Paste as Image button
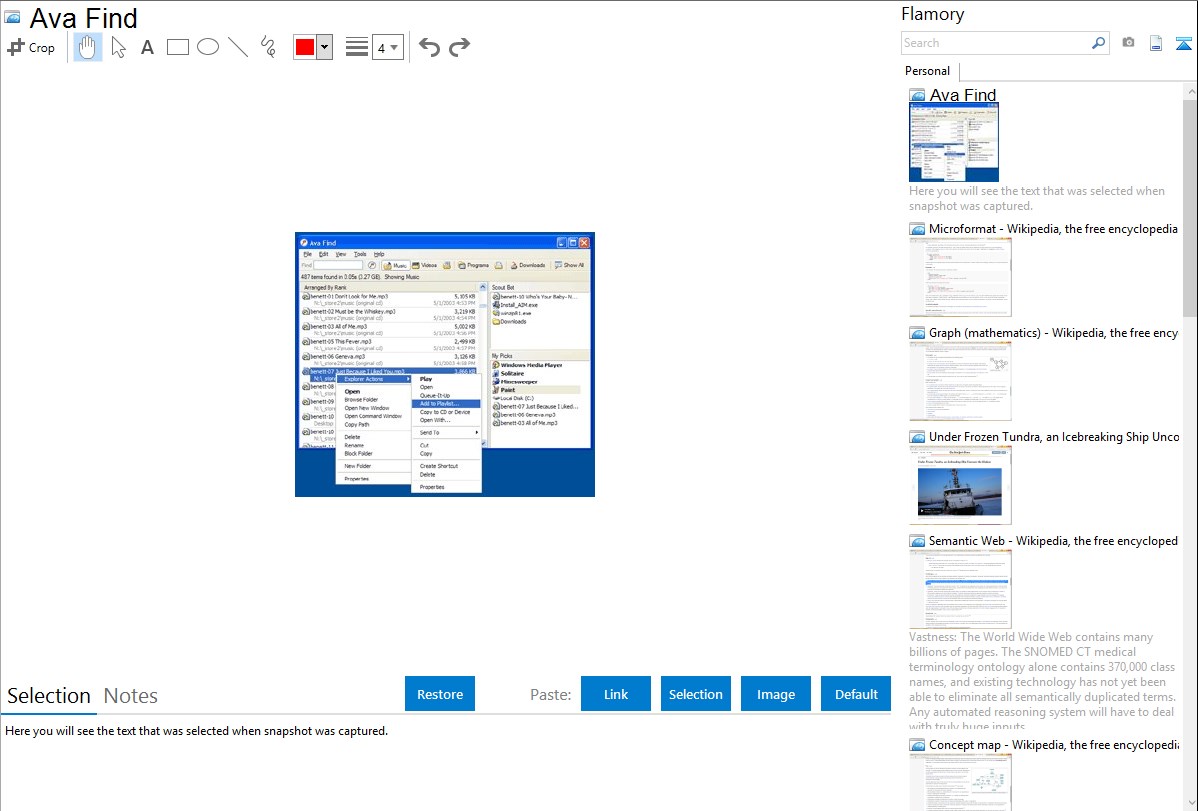The image size is (1198, 811). click(775, 694)
